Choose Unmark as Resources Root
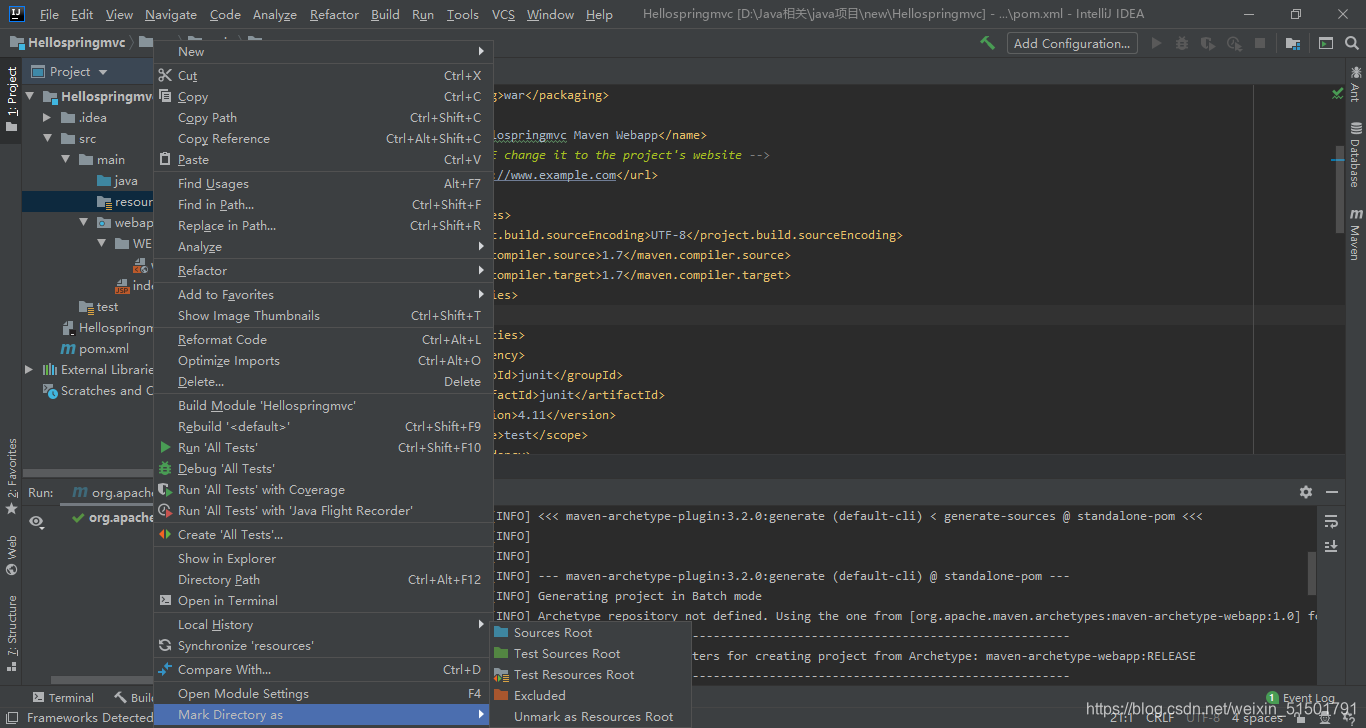 590,716
